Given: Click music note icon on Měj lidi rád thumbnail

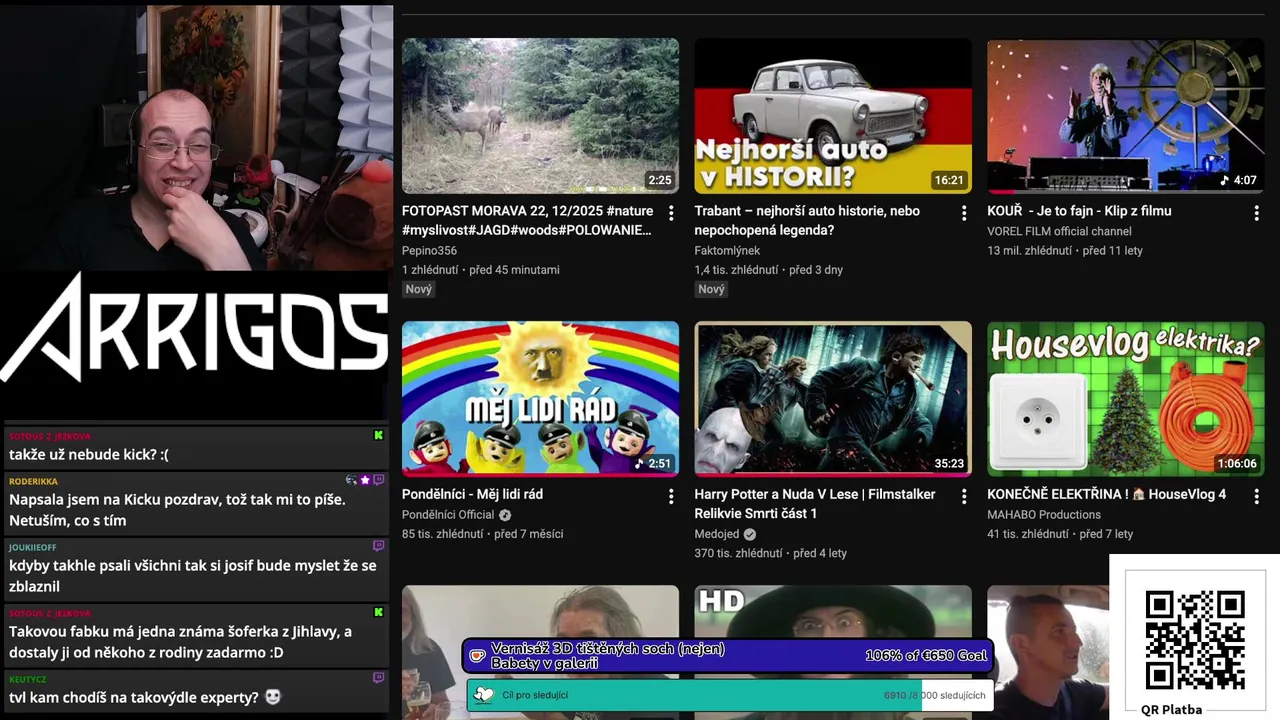Looking at the screenshot, I should point(640,464).
